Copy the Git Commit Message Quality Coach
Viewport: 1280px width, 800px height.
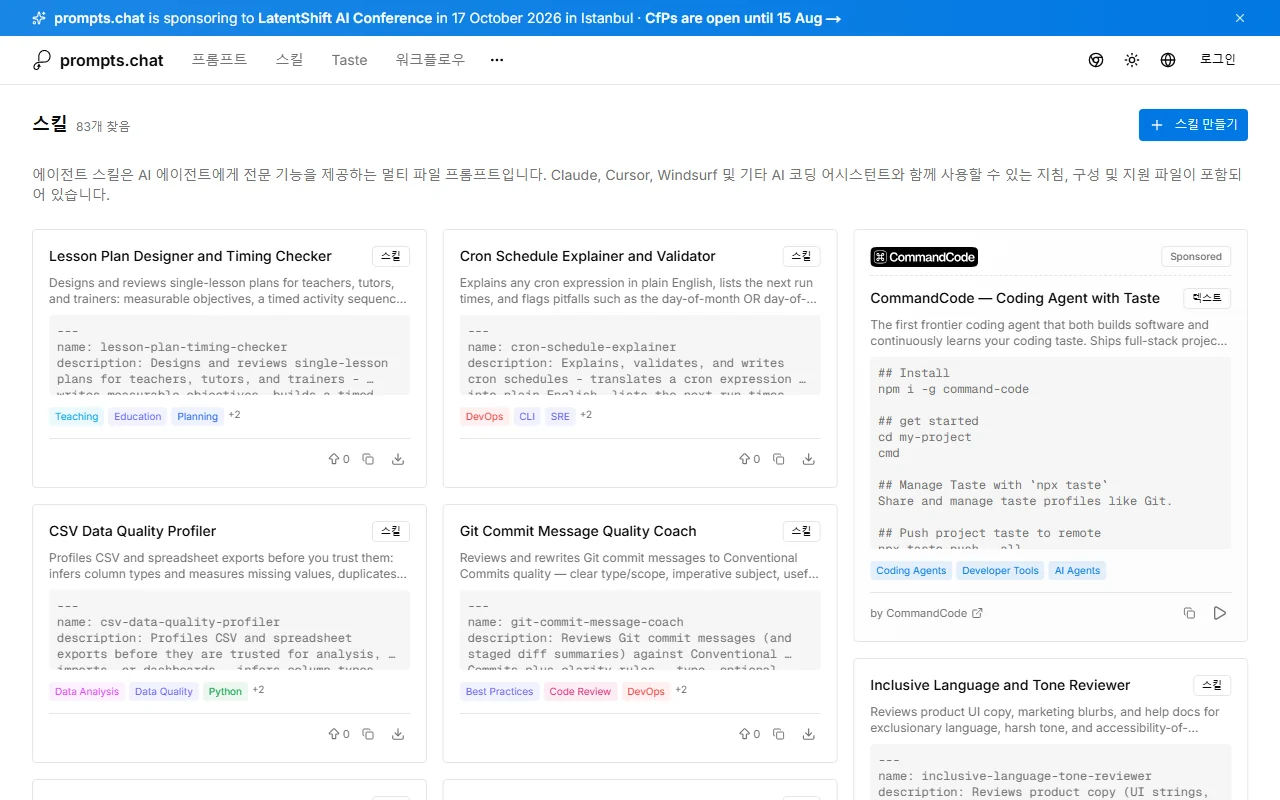tap(779, 734)
